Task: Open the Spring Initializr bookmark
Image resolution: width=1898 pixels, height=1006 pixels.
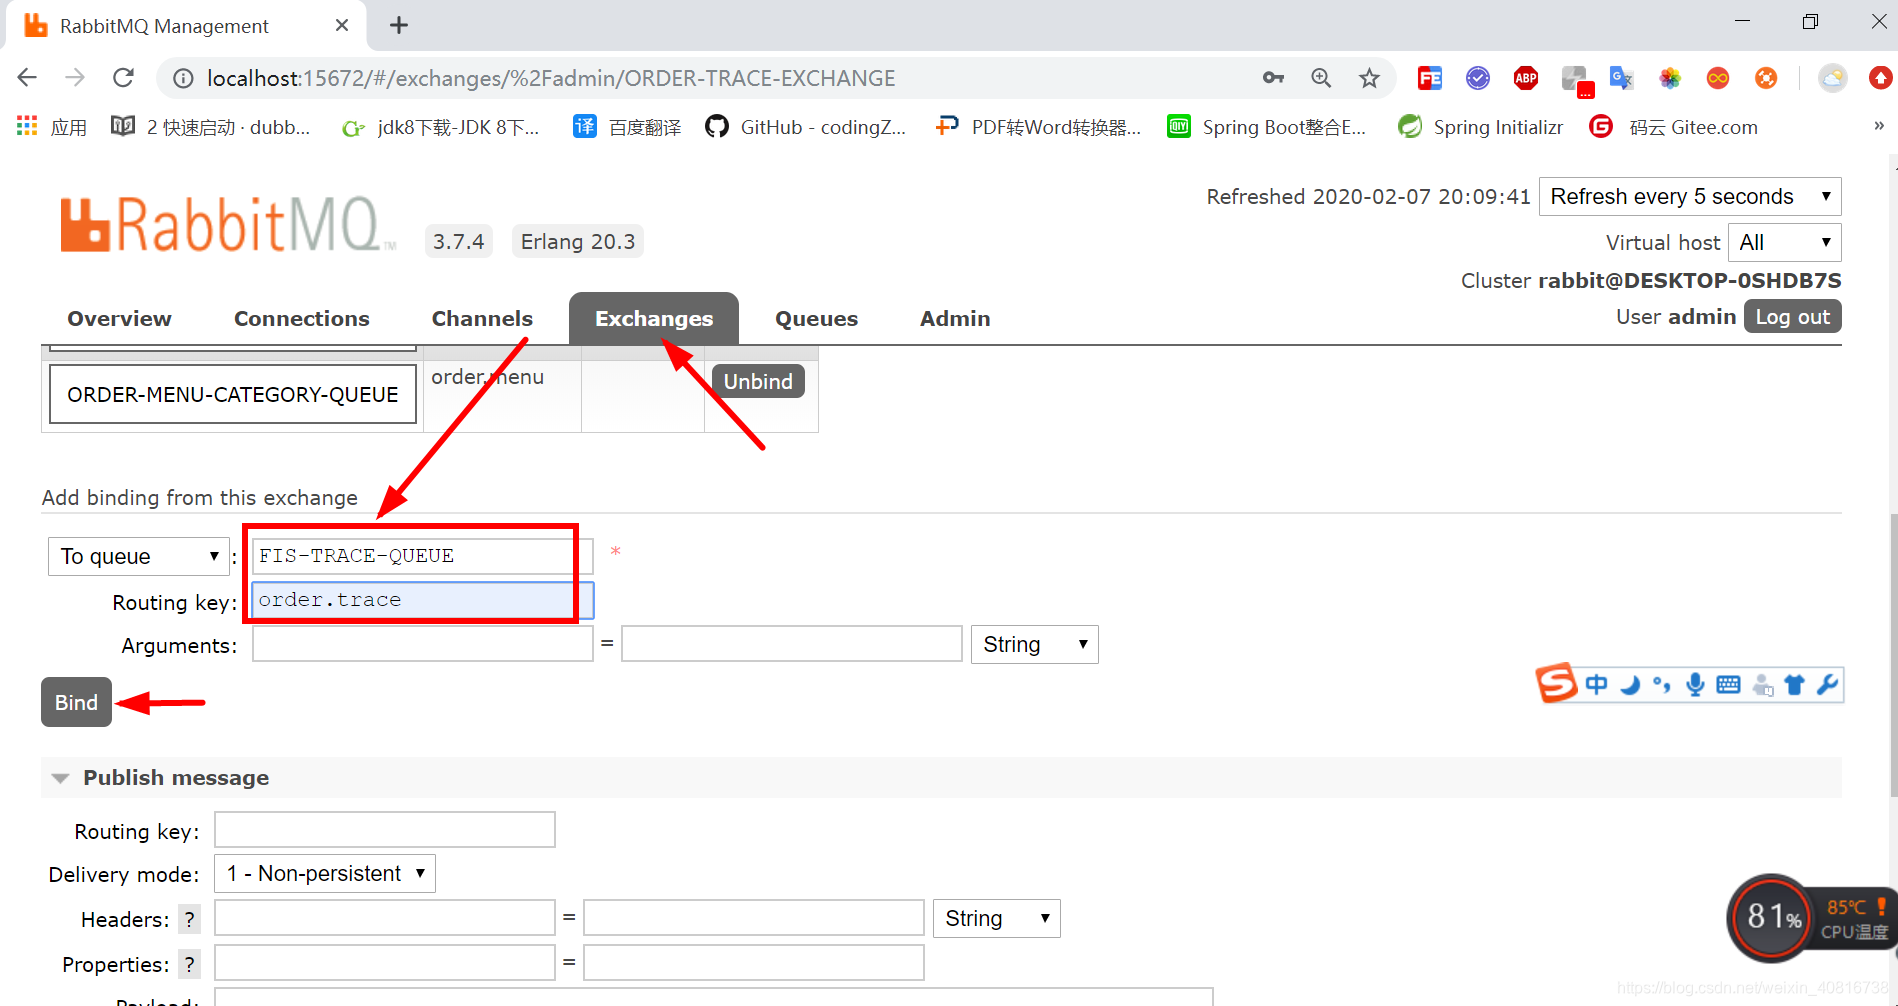Action: coord(1480,127)
